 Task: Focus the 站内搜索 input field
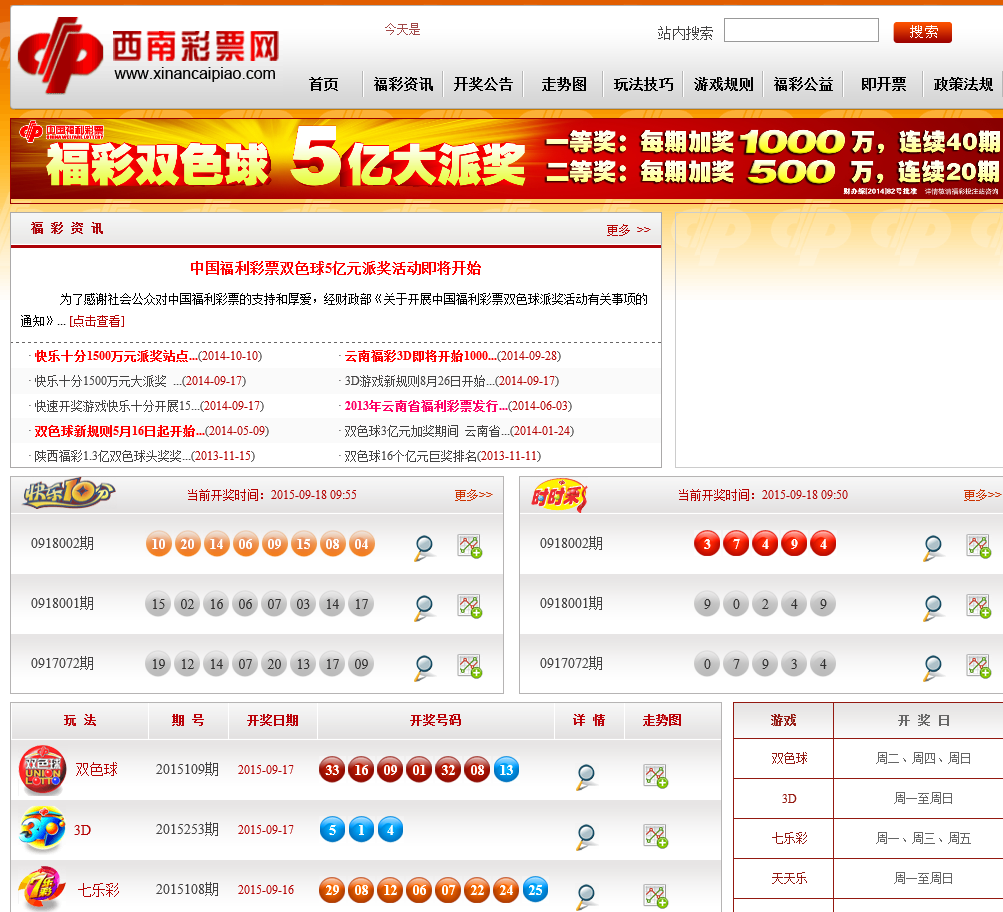[x=802, y=30]
